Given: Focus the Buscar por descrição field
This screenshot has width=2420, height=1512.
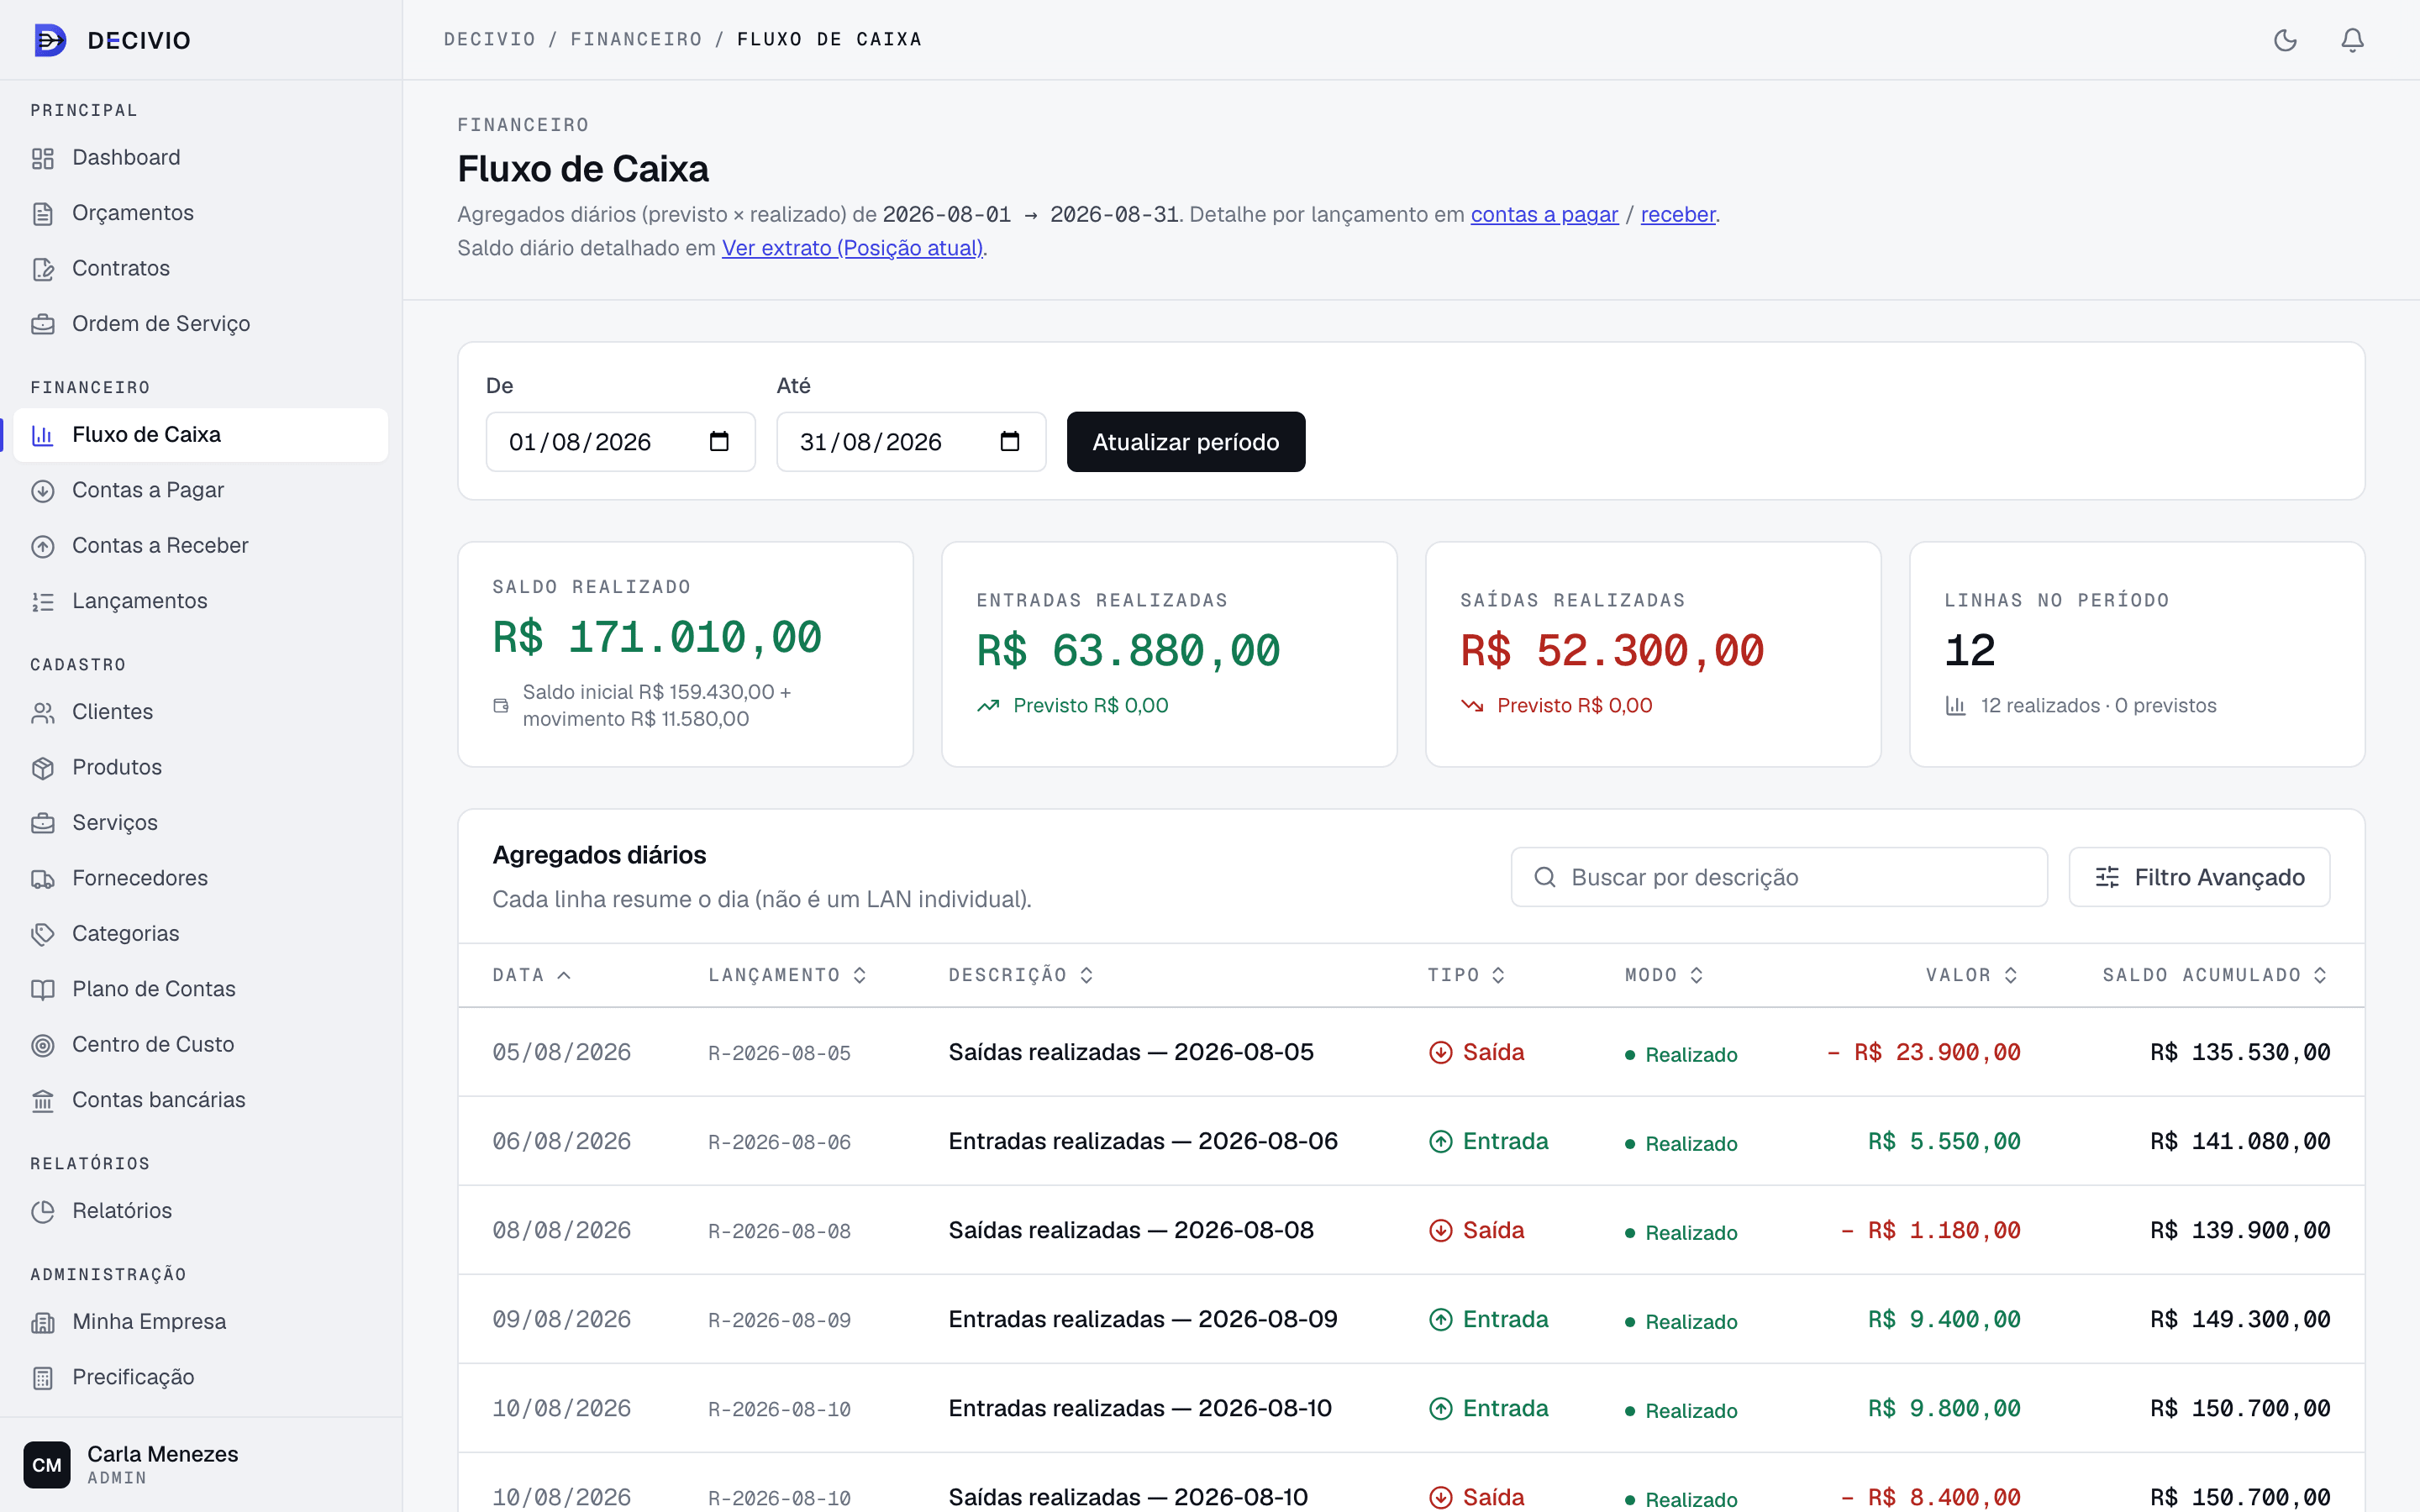Looking at the screenshot, I should point(1778,877).
